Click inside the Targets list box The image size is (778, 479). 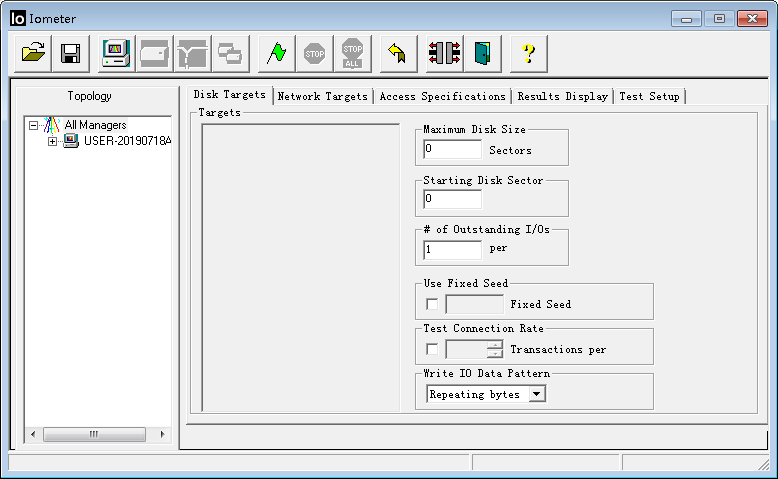pyautogui.click(x=301, y=268)
